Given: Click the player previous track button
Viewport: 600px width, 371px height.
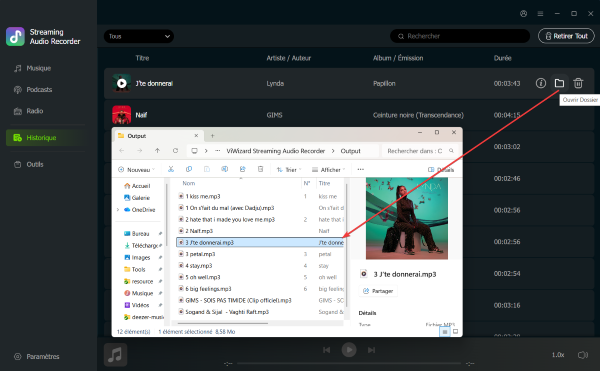Looking at the screenshot, I should click(x=326, y=350).
